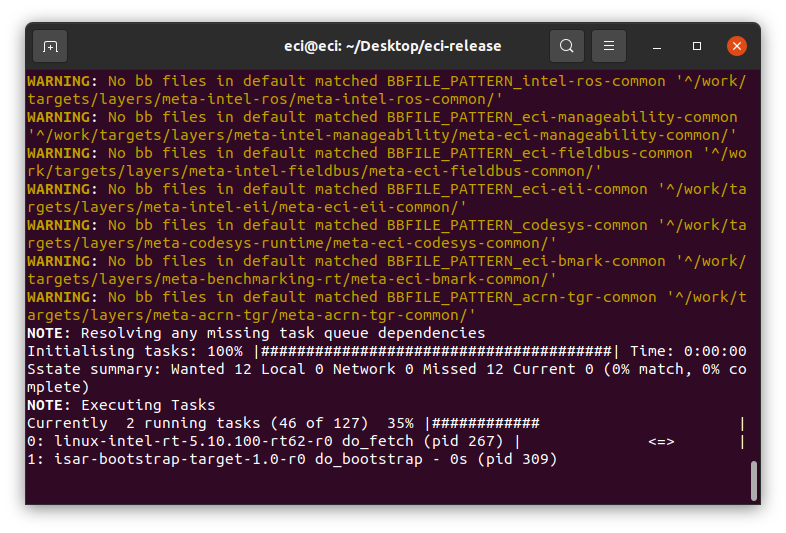Click the 'Time: 0:00:00' text
The width and height of the screenshot is (786, 533).
688,351
